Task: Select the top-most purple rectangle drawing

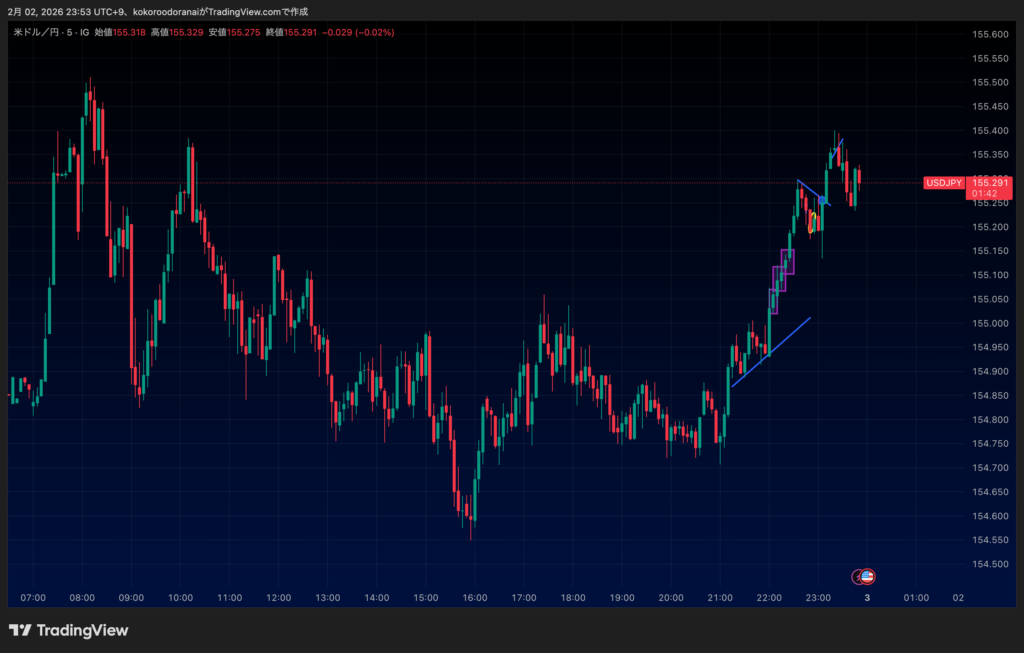Action: 788,261
